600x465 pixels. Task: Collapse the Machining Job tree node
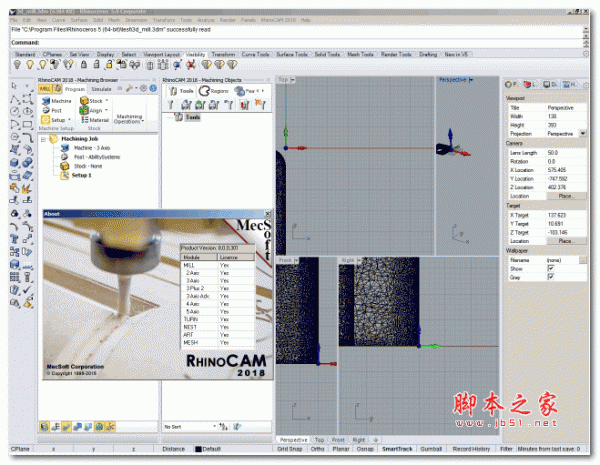(x=43, y=139)
